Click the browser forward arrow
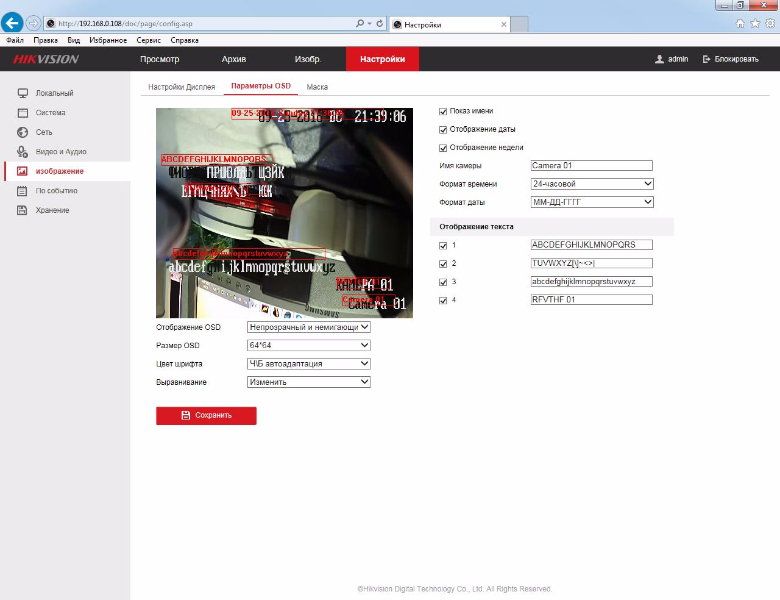The image size is (780, 600). 33,23
